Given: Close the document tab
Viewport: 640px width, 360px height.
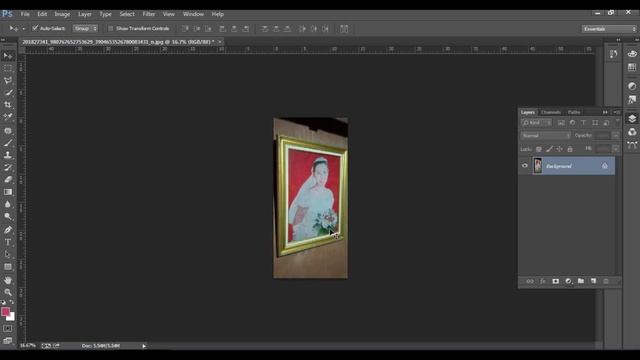Looking at the screenshot, I should tap(220, 42).
